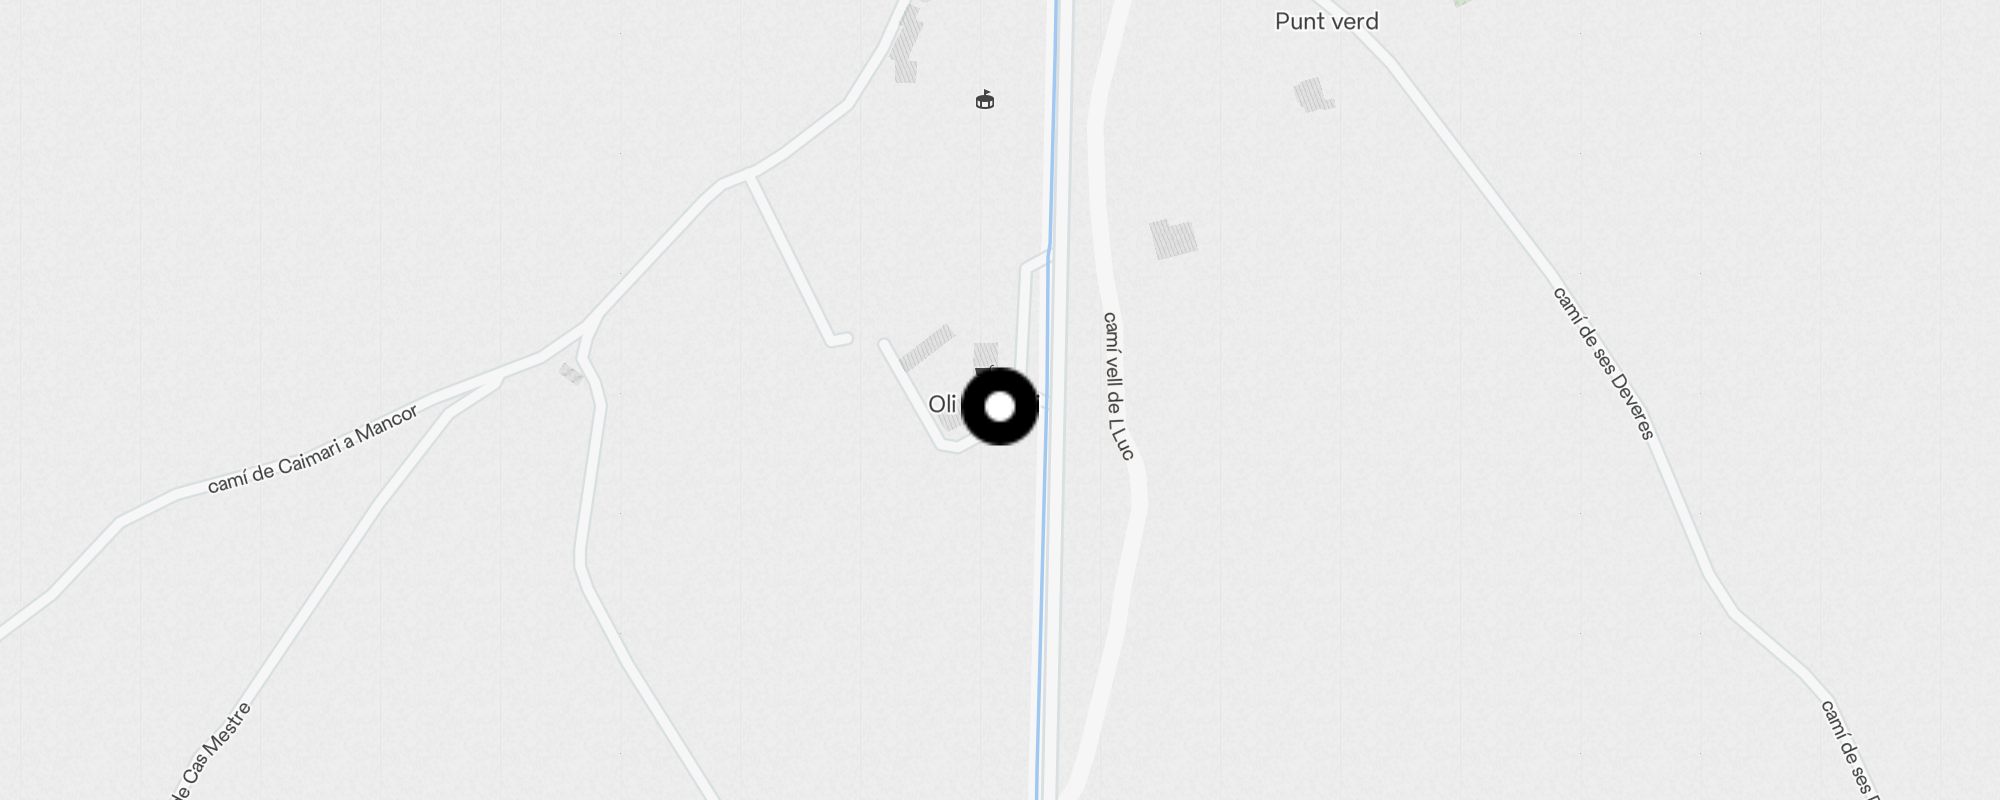This screenshot has height=800, width=2000.
Task: Click the upper camí de ses Deveres label
Action: 1603,363
